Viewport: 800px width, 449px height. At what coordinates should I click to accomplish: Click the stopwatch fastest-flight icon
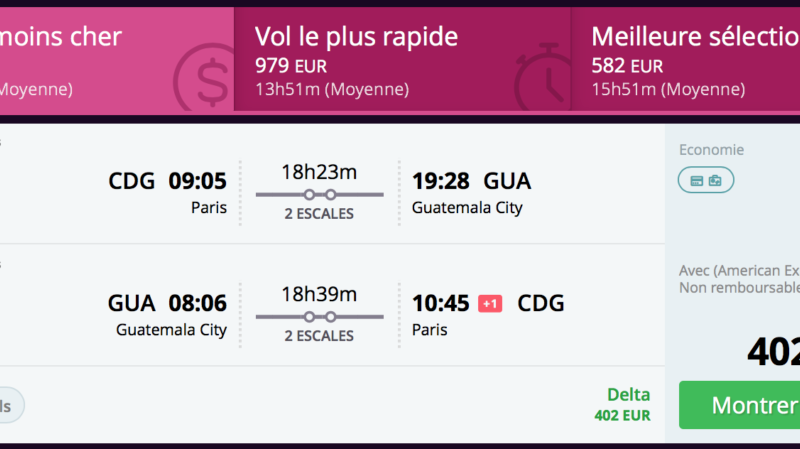pos(542,78)
